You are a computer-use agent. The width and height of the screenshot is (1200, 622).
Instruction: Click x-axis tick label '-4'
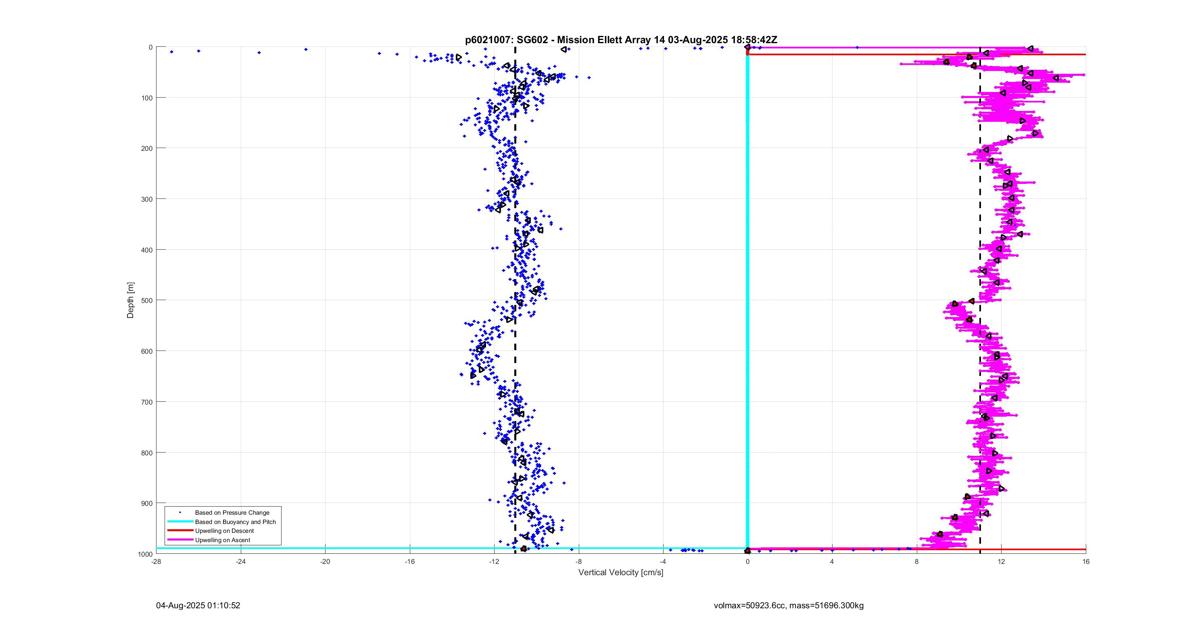(663, 561)
